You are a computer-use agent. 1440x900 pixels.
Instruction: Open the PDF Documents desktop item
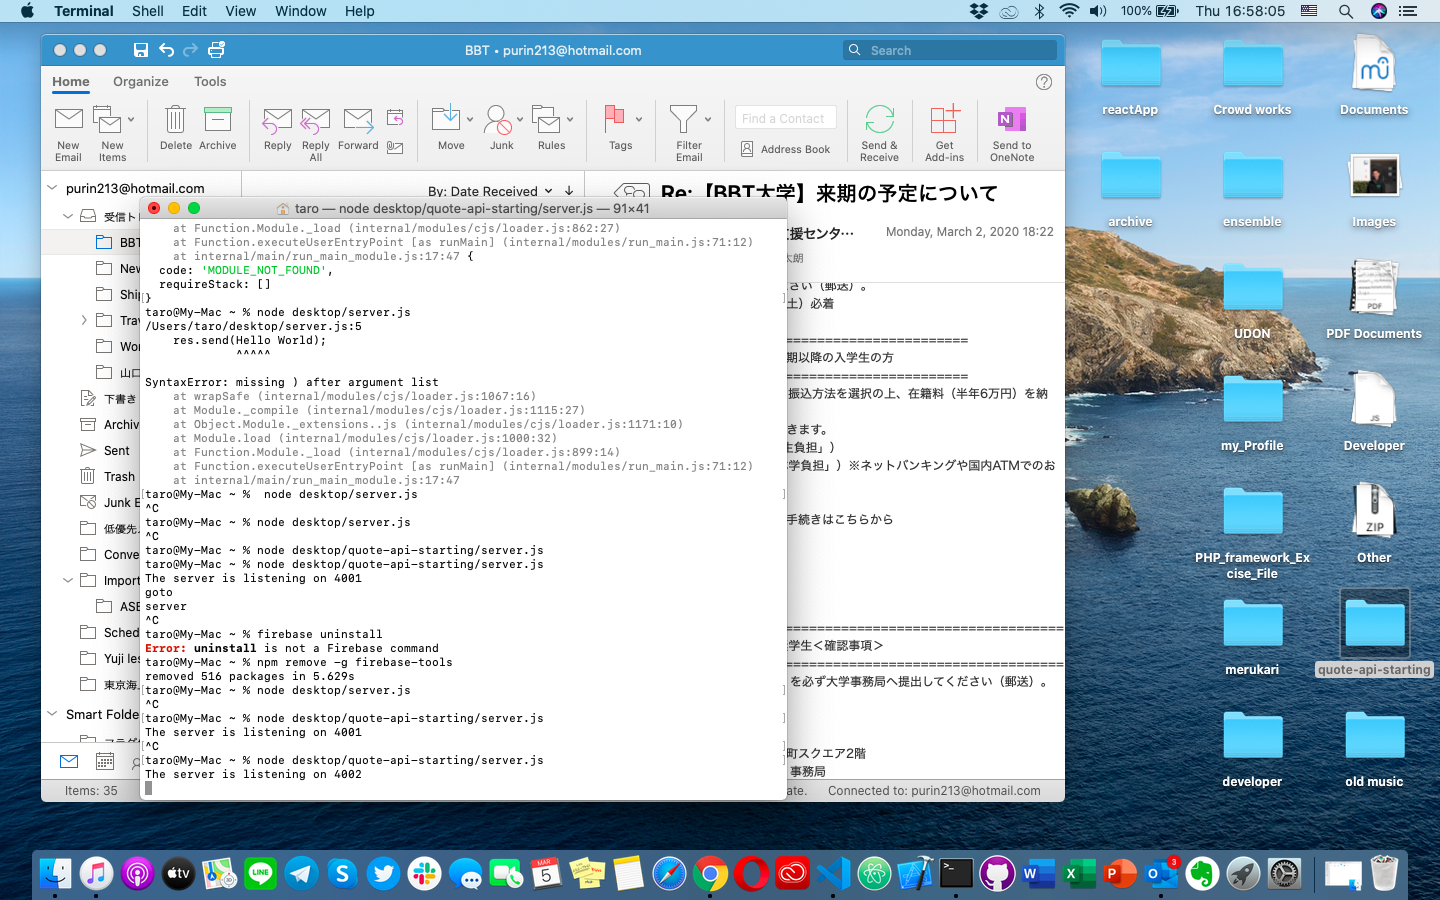(x=1374, y=298)
